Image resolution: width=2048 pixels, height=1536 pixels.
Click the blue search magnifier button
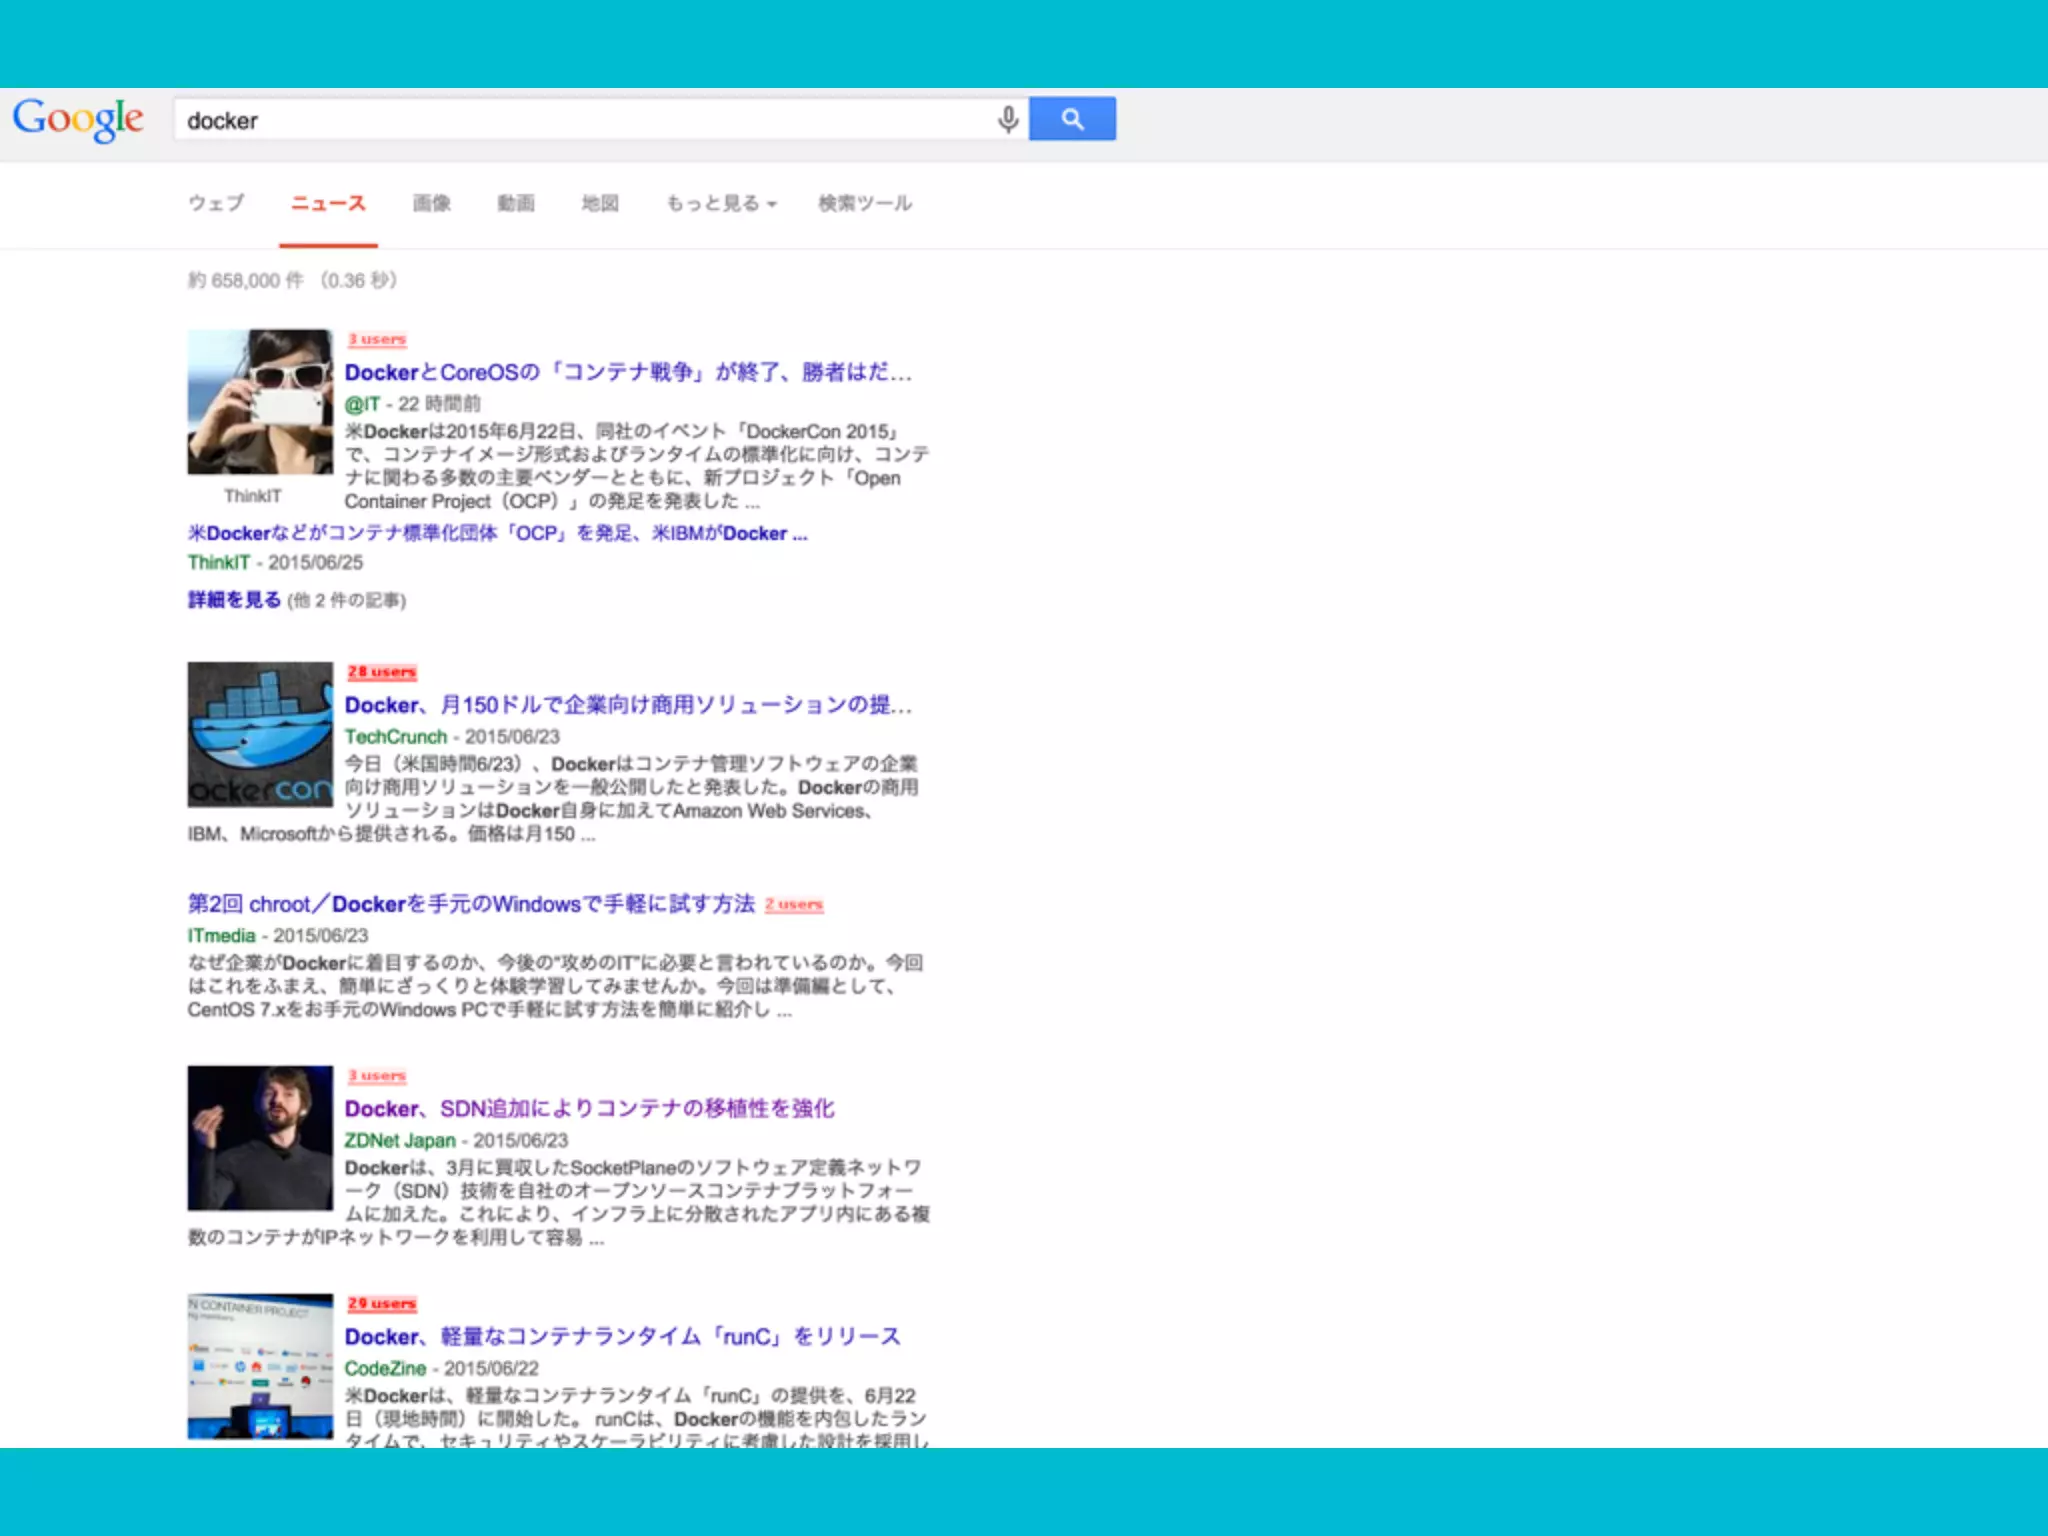[1071, 119]
